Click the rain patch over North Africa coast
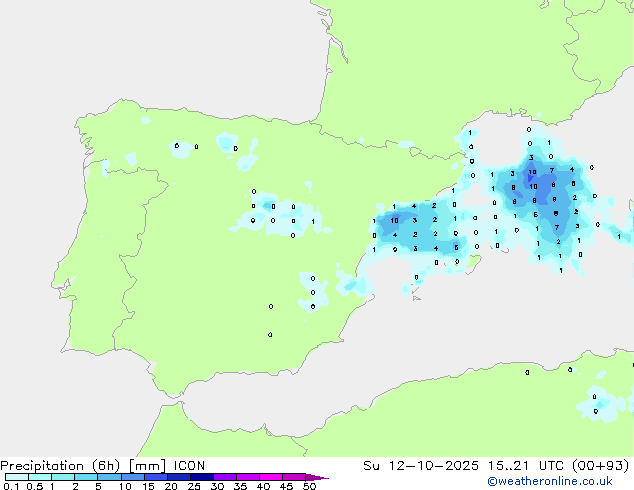Image resolution: width=634 pixels, height=490 pixels. click(596, 402)
